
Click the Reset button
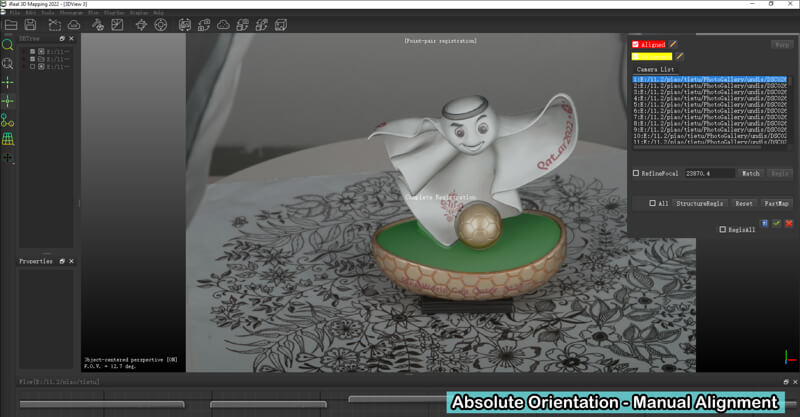[743, 203]
